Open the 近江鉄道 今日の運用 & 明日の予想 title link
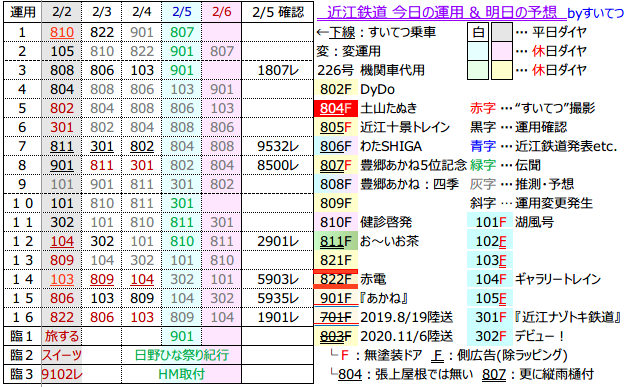 (x=441, y=13)
